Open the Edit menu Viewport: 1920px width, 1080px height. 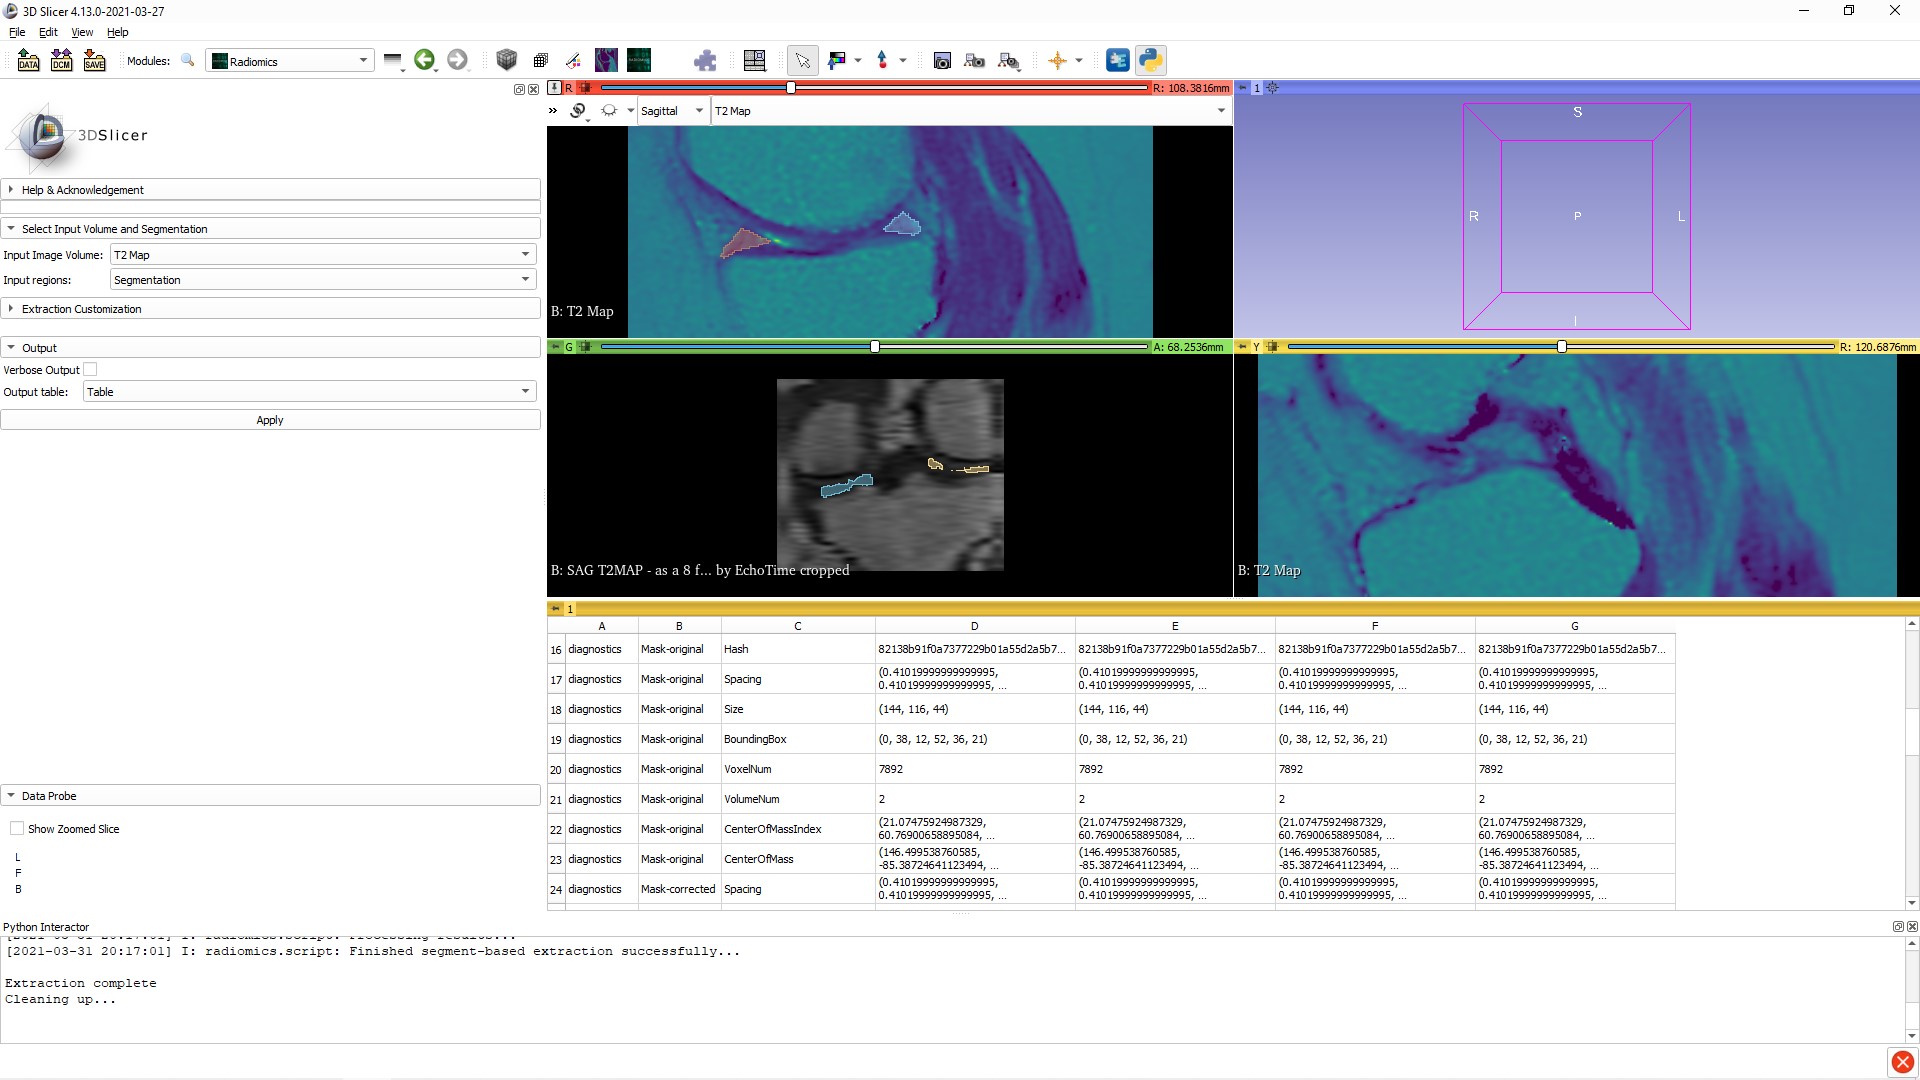(x=47, y=32)
